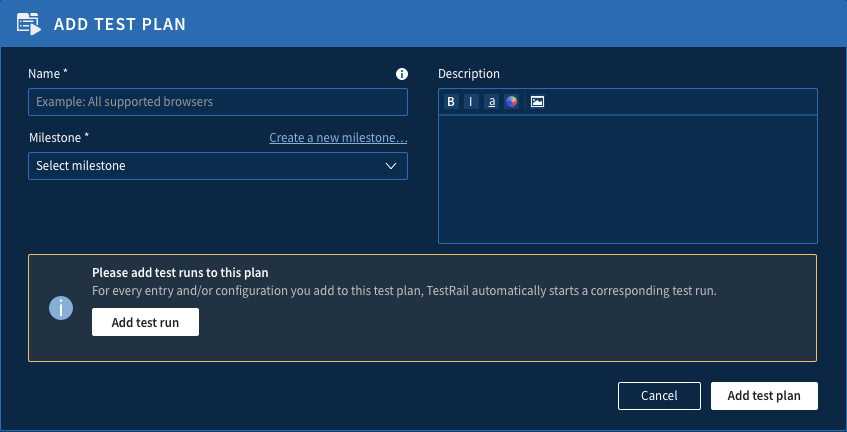The height and width of the screenshot is (432, 847).
Task: Click the ADD TEST PLAN dialog title
Action: click(x=119, y=23)
